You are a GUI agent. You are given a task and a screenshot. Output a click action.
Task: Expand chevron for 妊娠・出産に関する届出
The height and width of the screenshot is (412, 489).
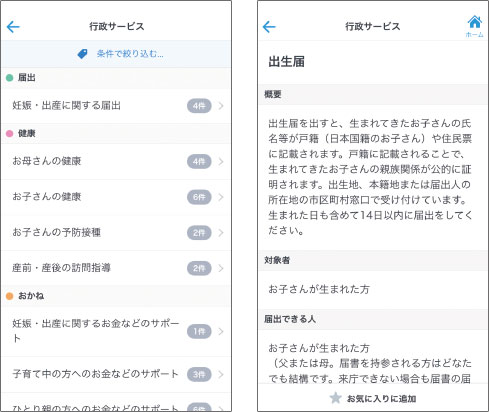point(221,106)
